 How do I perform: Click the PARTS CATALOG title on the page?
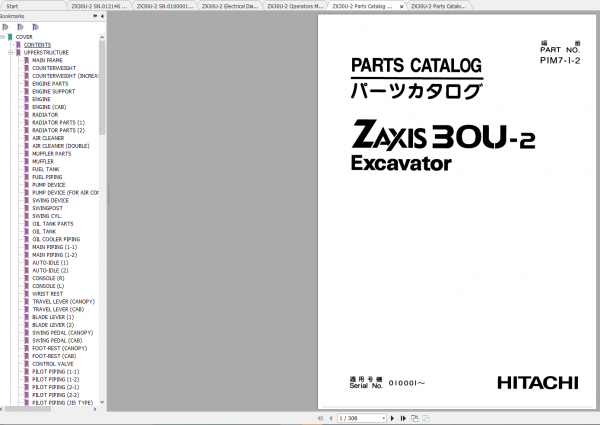point(416,65)
